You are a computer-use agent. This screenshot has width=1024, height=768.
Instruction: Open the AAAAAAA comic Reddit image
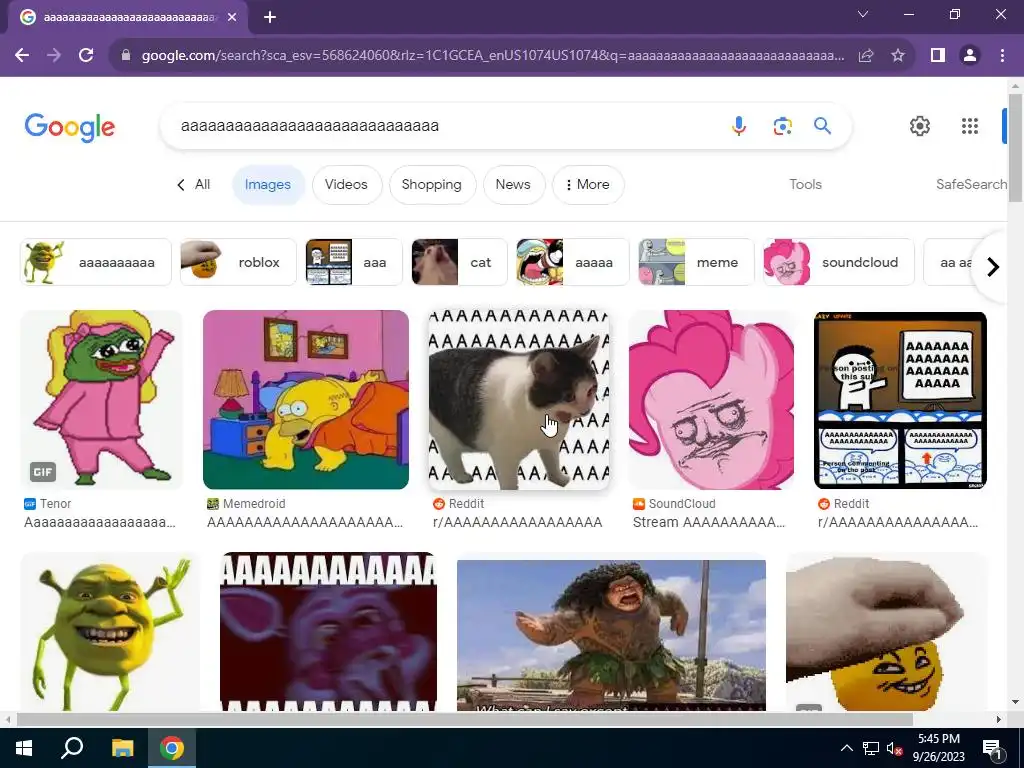click(900, 400)
